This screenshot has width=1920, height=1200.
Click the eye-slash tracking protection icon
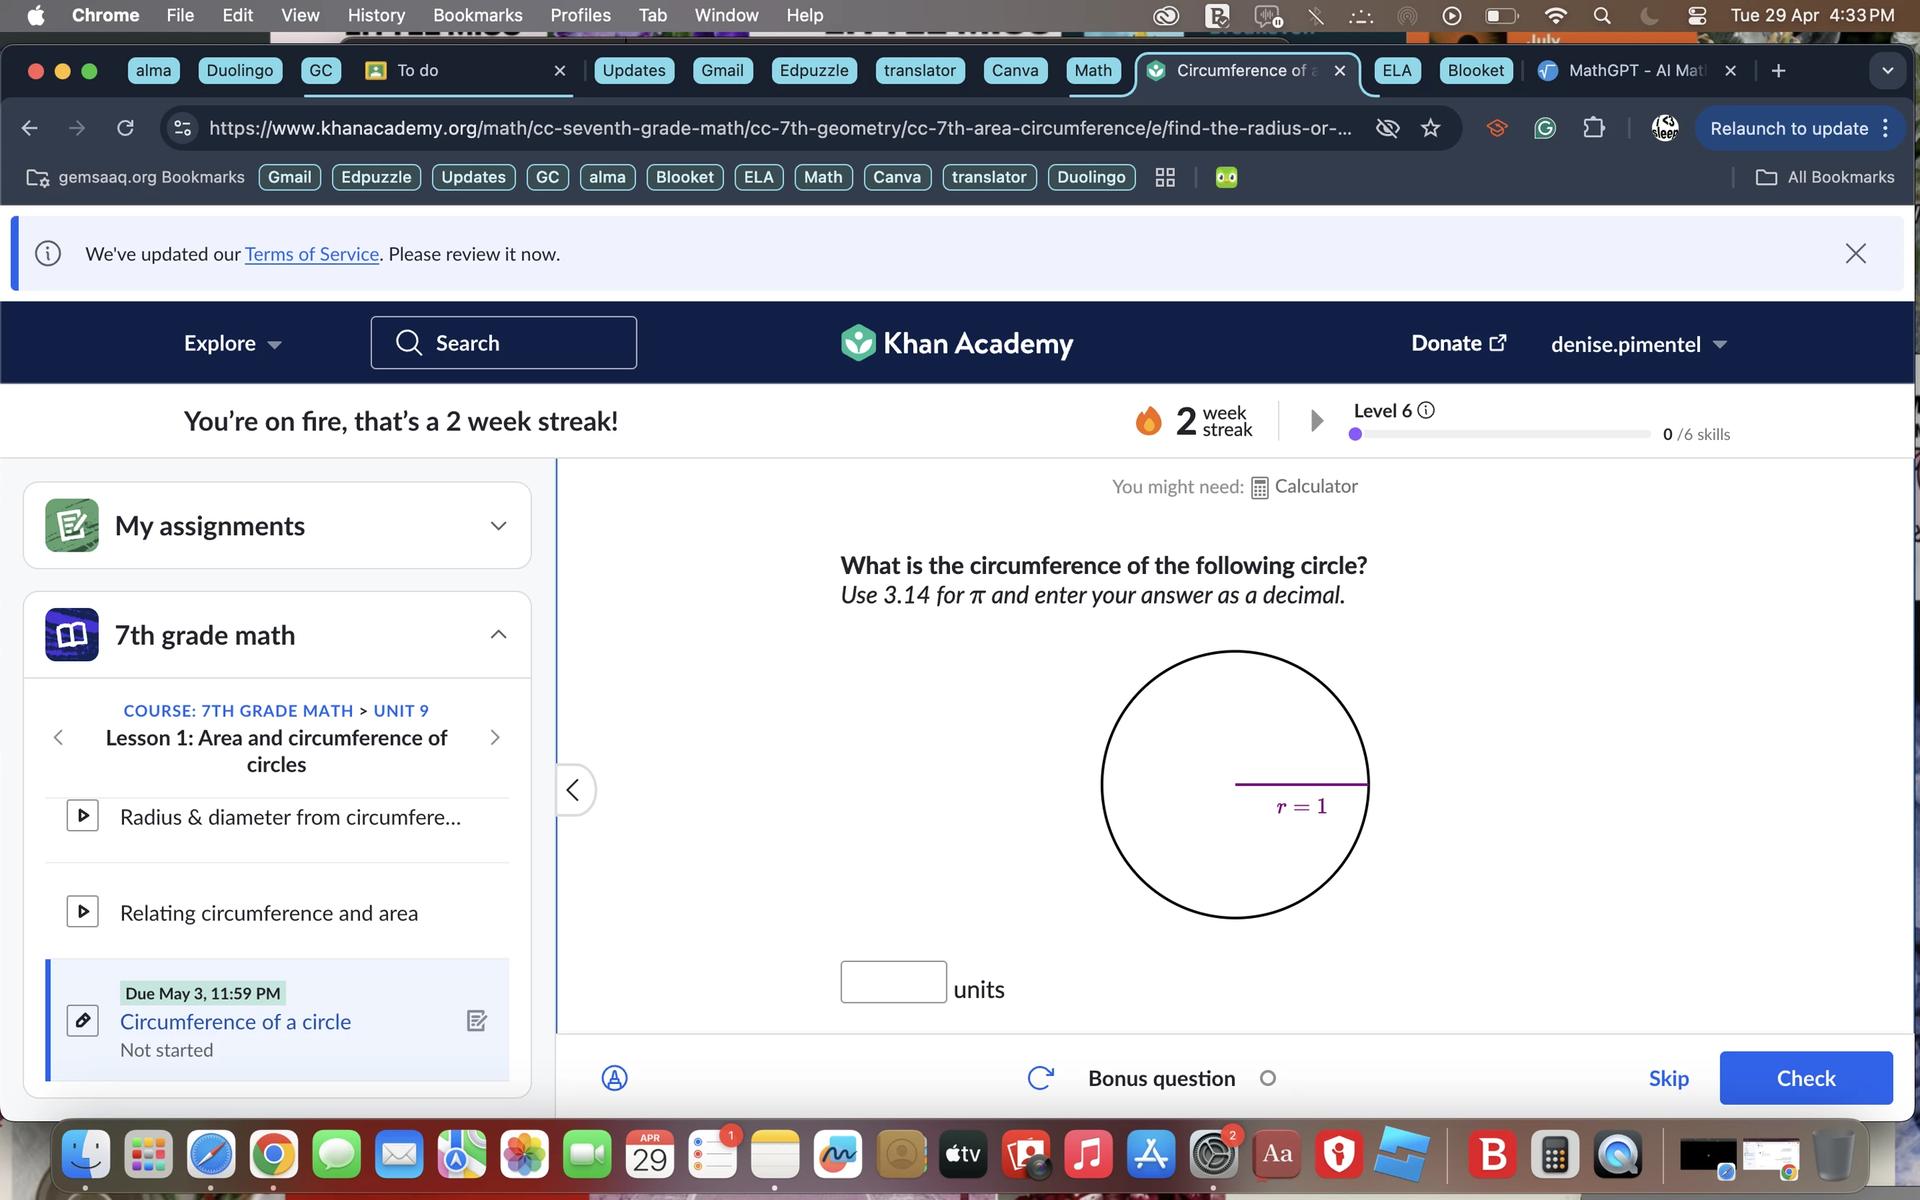click(1387, 128)
